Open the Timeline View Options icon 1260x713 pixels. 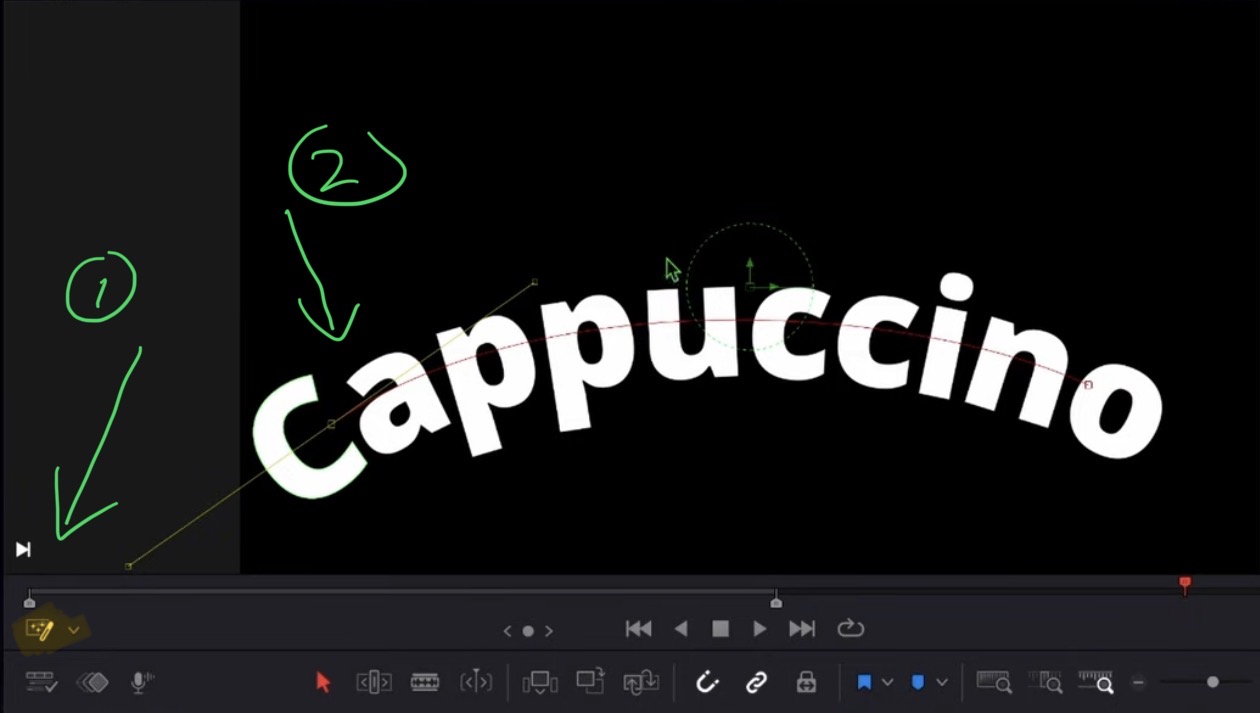(x=41, y=682)
